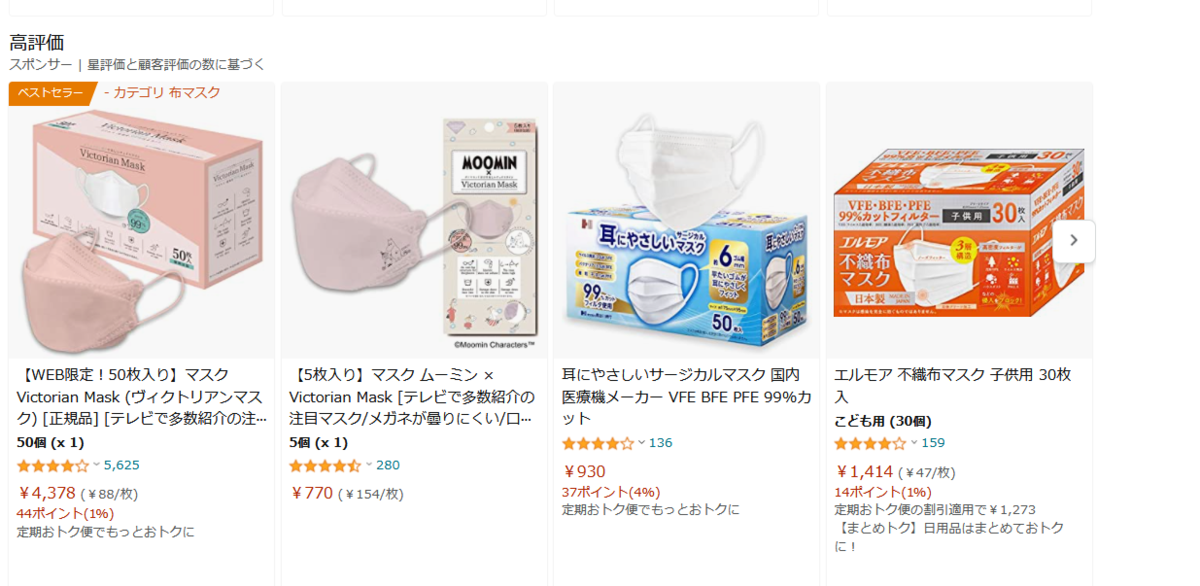Open the orange エルモア mask box image
Image resolution: width=1200 pixels, height=586 pixels.
[959, 220]
